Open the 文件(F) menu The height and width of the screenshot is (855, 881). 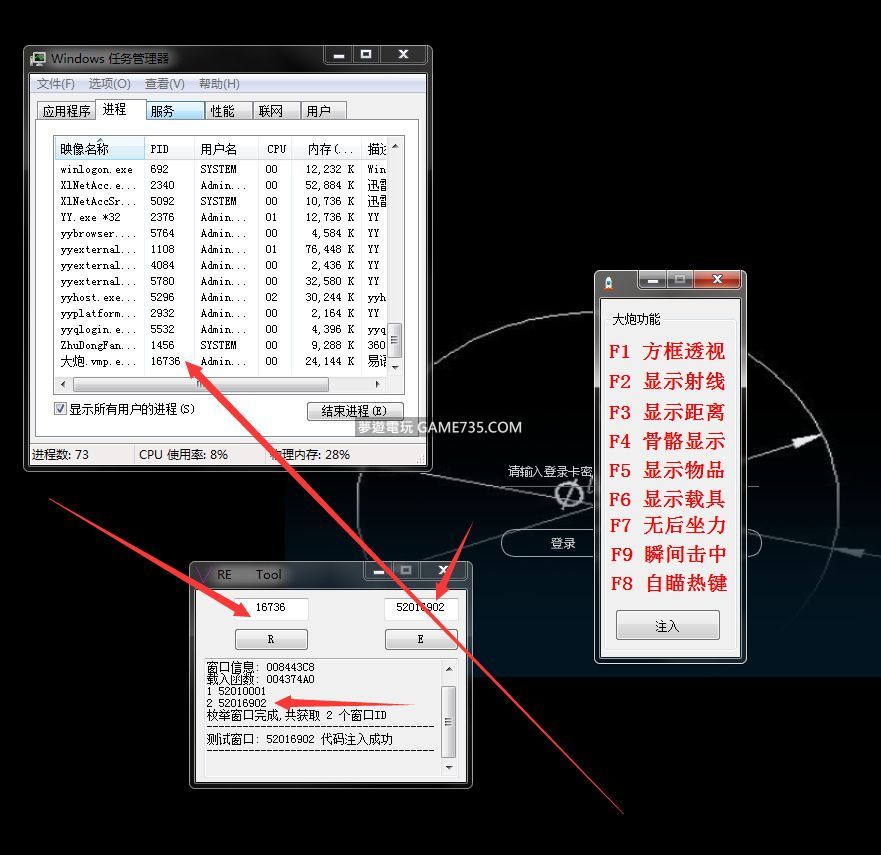coord(56,84)
